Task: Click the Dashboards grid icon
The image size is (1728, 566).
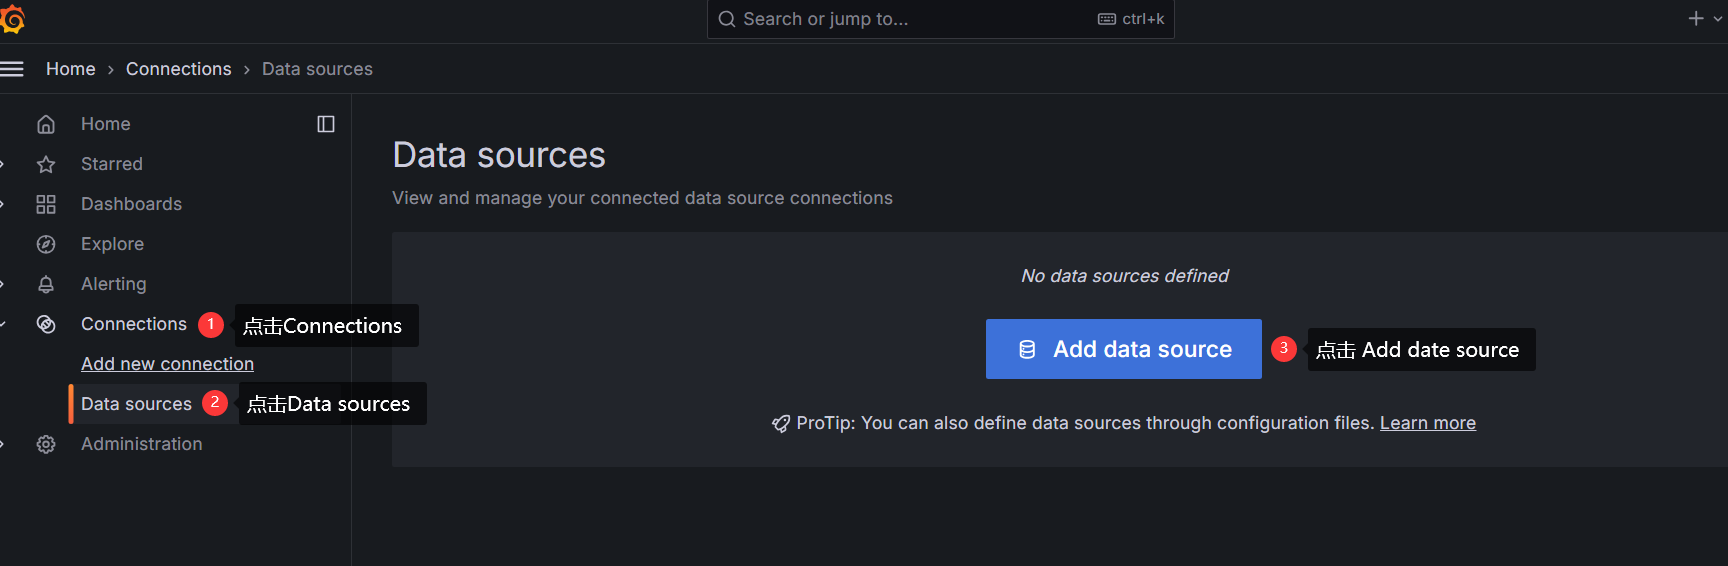Action: (46, 204)
